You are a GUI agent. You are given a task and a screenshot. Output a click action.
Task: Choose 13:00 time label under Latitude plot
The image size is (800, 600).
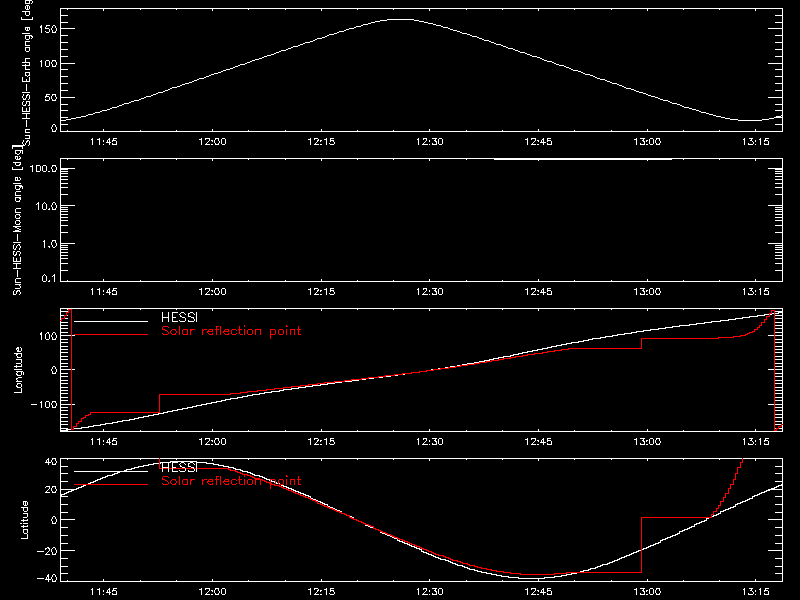point(647,592)
